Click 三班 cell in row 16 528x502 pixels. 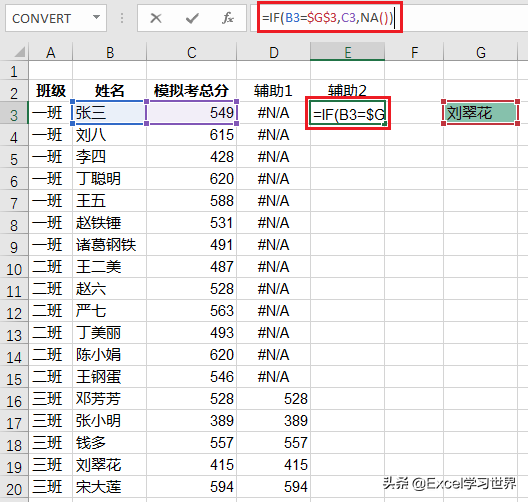click(51, 399)
